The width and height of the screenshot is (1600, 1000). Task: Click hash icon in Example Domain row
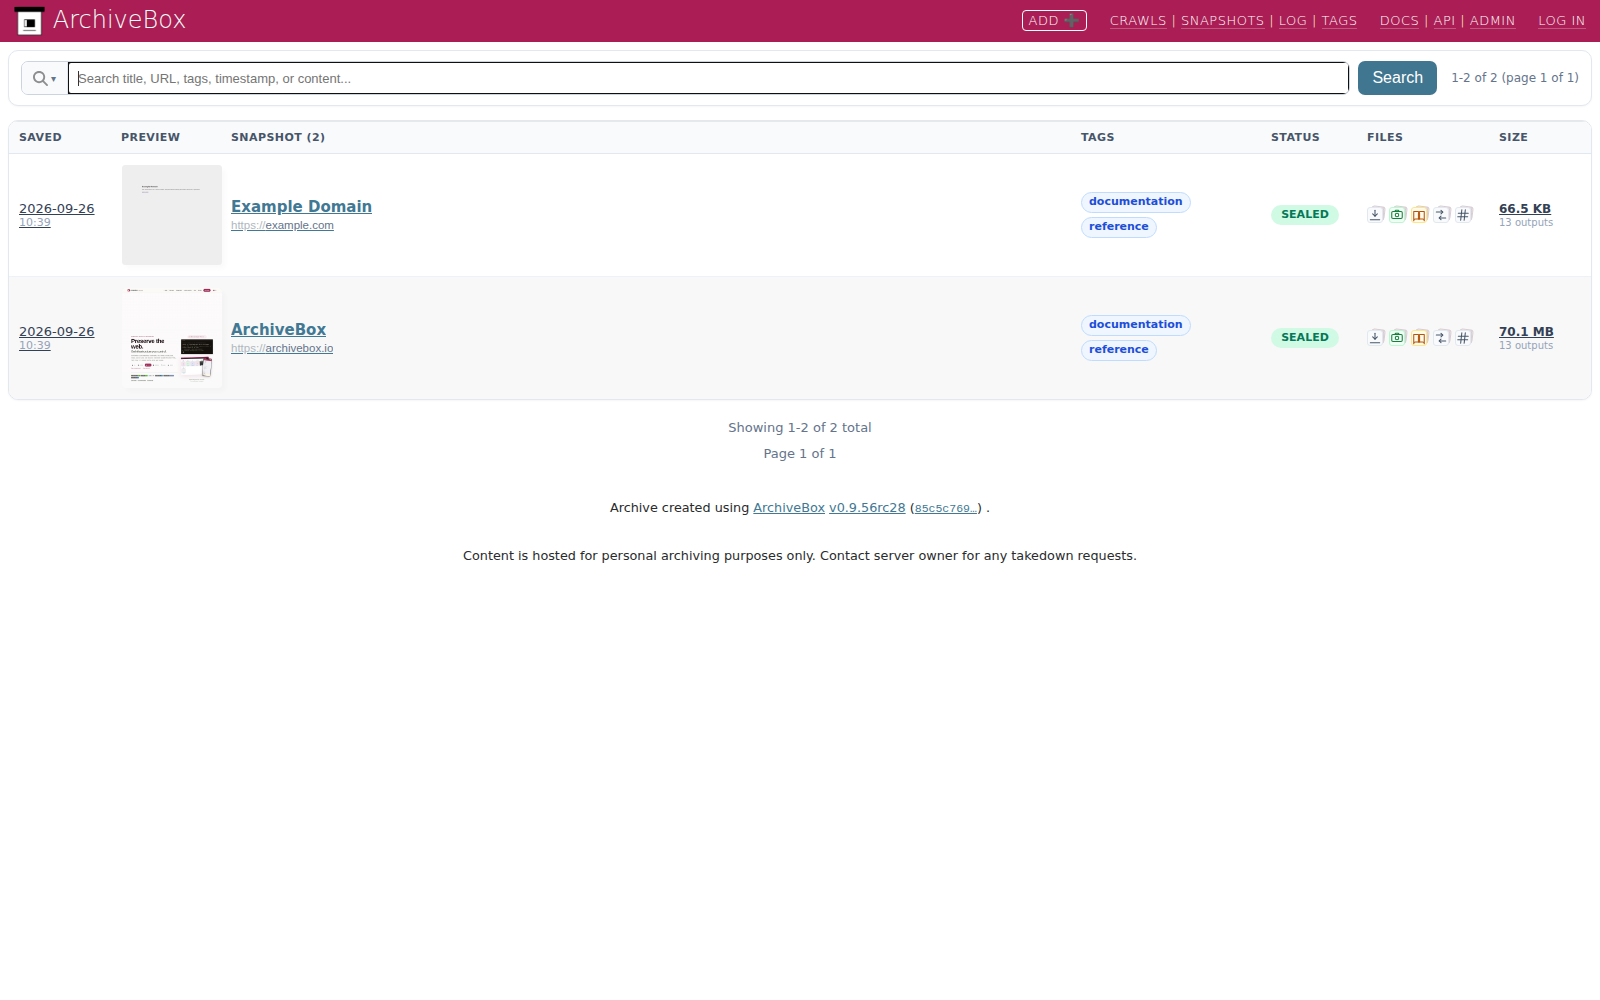(x=1464, y=214)
